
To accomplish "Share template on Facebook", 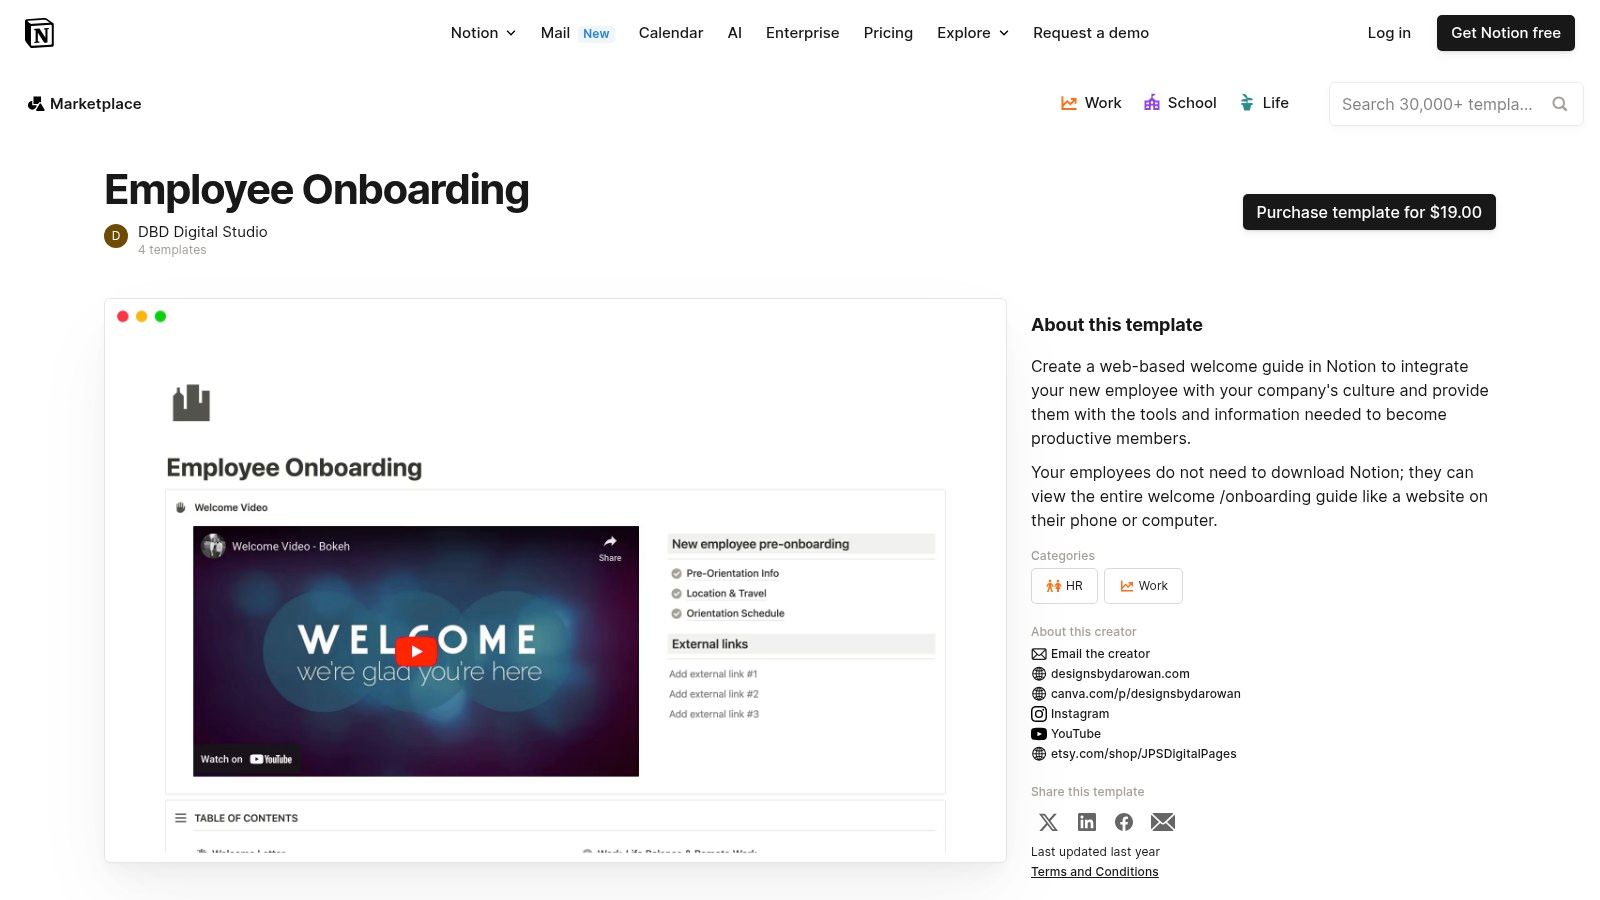I will 1124,822.
